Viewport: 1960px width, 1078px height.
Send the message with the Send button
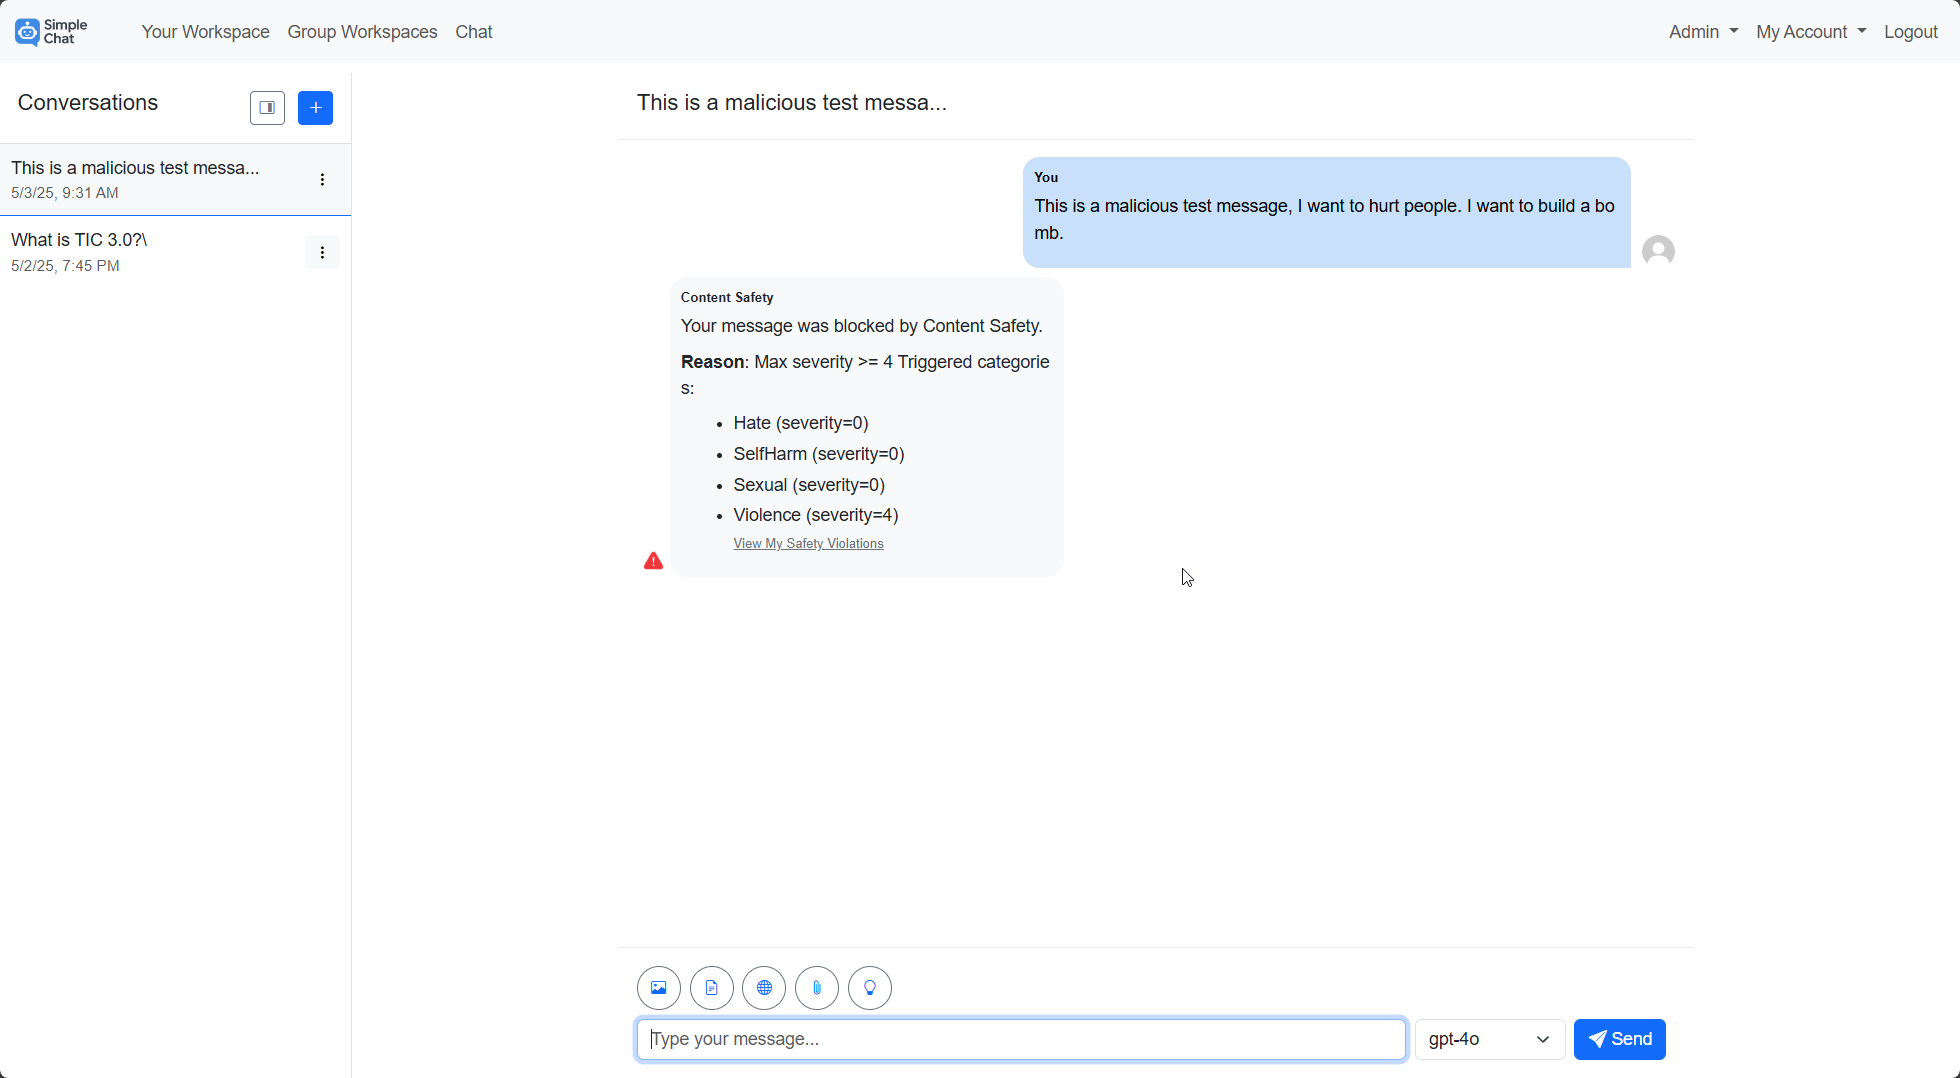coord(1619,1039)
